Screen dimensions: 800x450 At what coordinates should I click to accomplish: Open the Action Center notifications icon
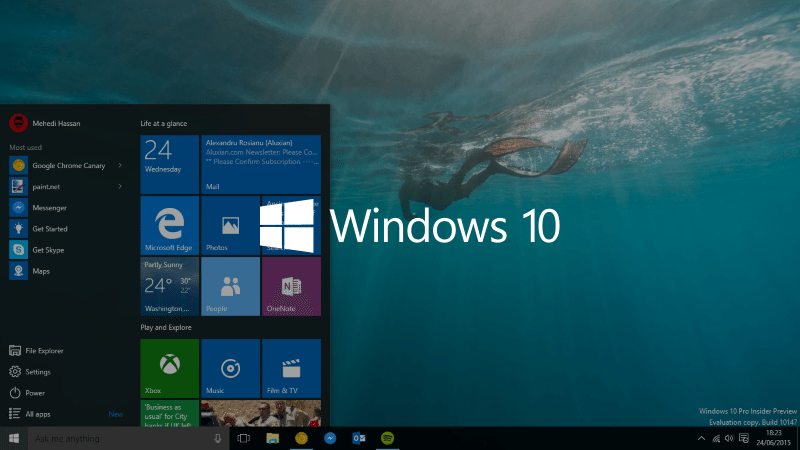pos(744,438)
